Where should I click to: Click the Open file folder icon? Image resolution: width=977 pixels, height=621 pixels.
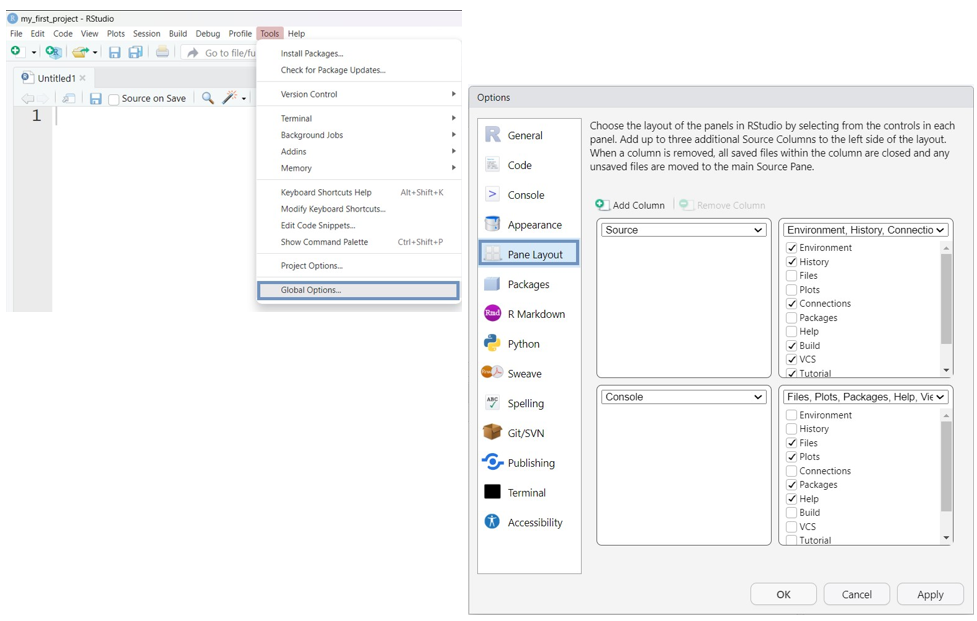coord(80,52)
